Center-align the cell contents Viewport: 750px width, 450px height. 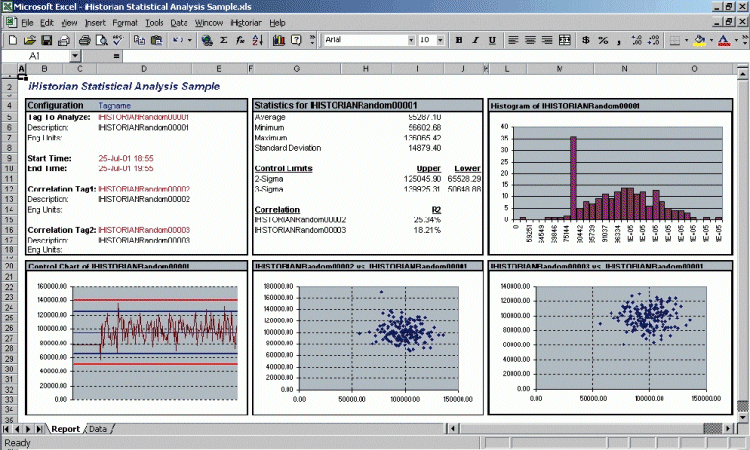tap(530, 40)
